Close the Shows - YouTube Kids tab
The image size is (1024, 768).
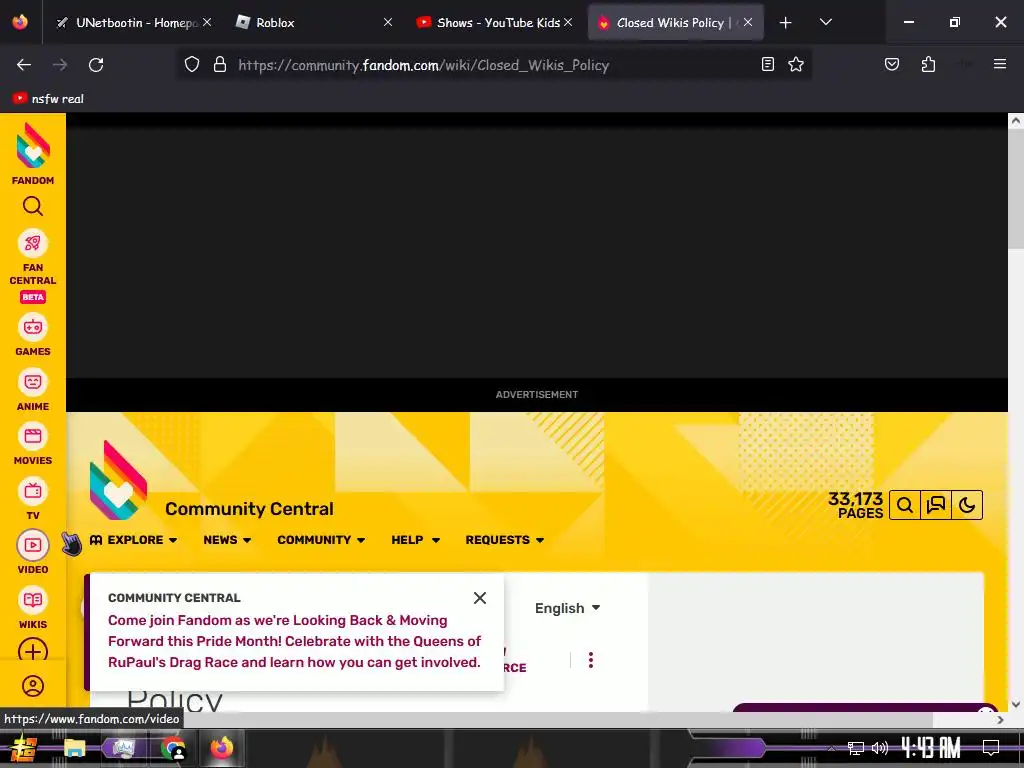(x=568, y=22)
